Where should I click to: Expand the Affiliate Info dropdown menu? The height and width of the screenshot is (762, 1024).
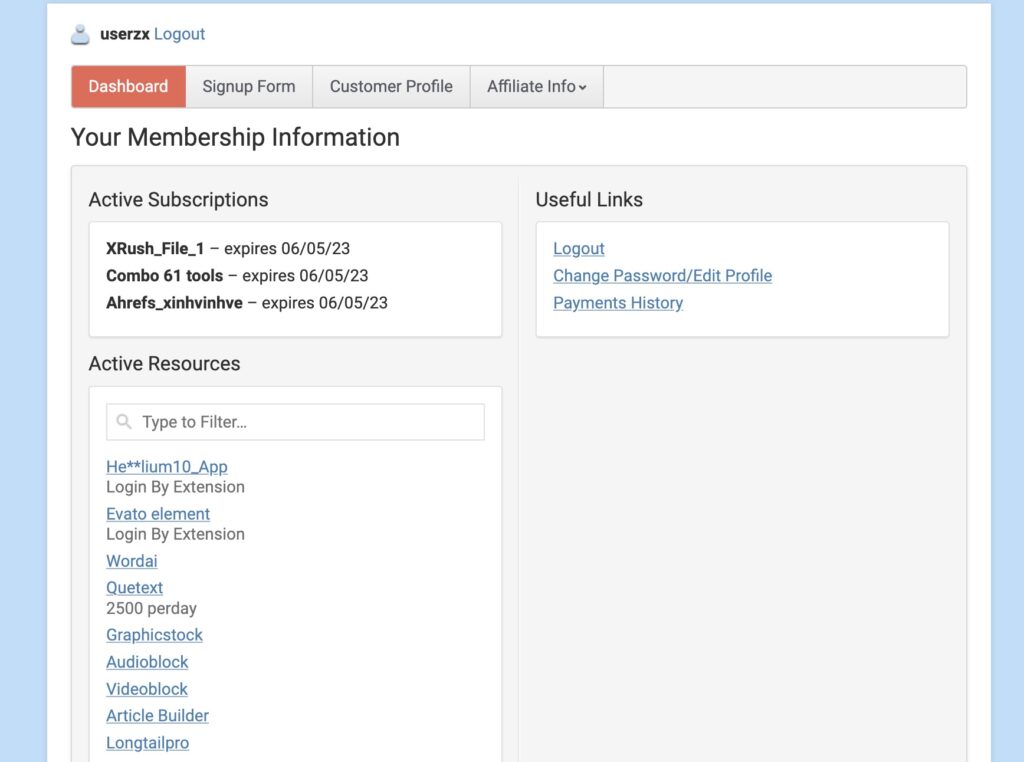click(537, 86)
